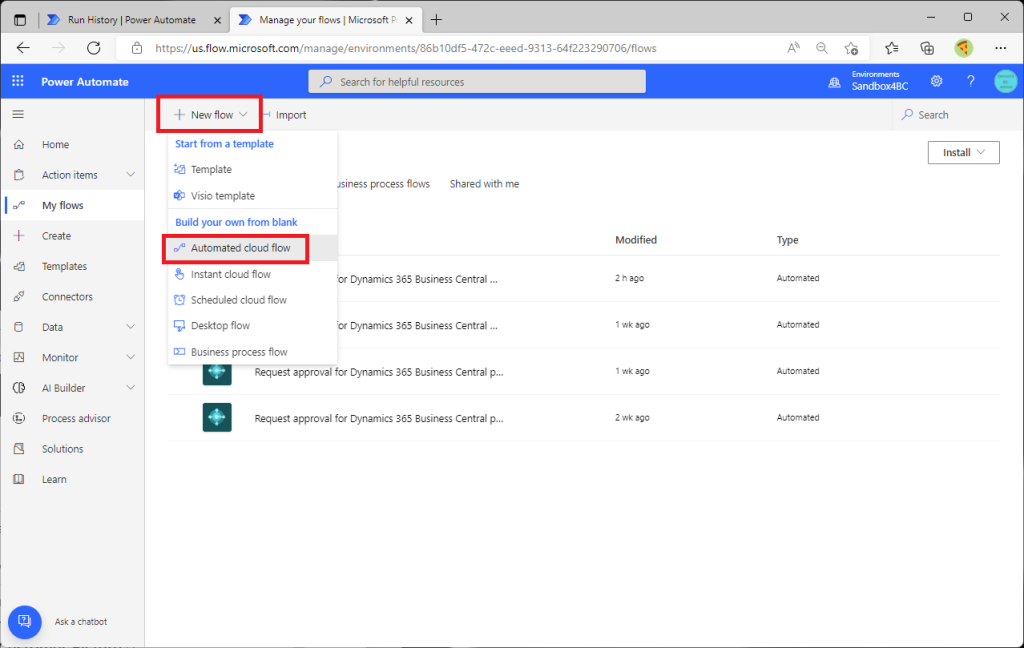Click the Templates icon in sidebar
Screen dimensions: 1024x648
click(x=19, y=267)
